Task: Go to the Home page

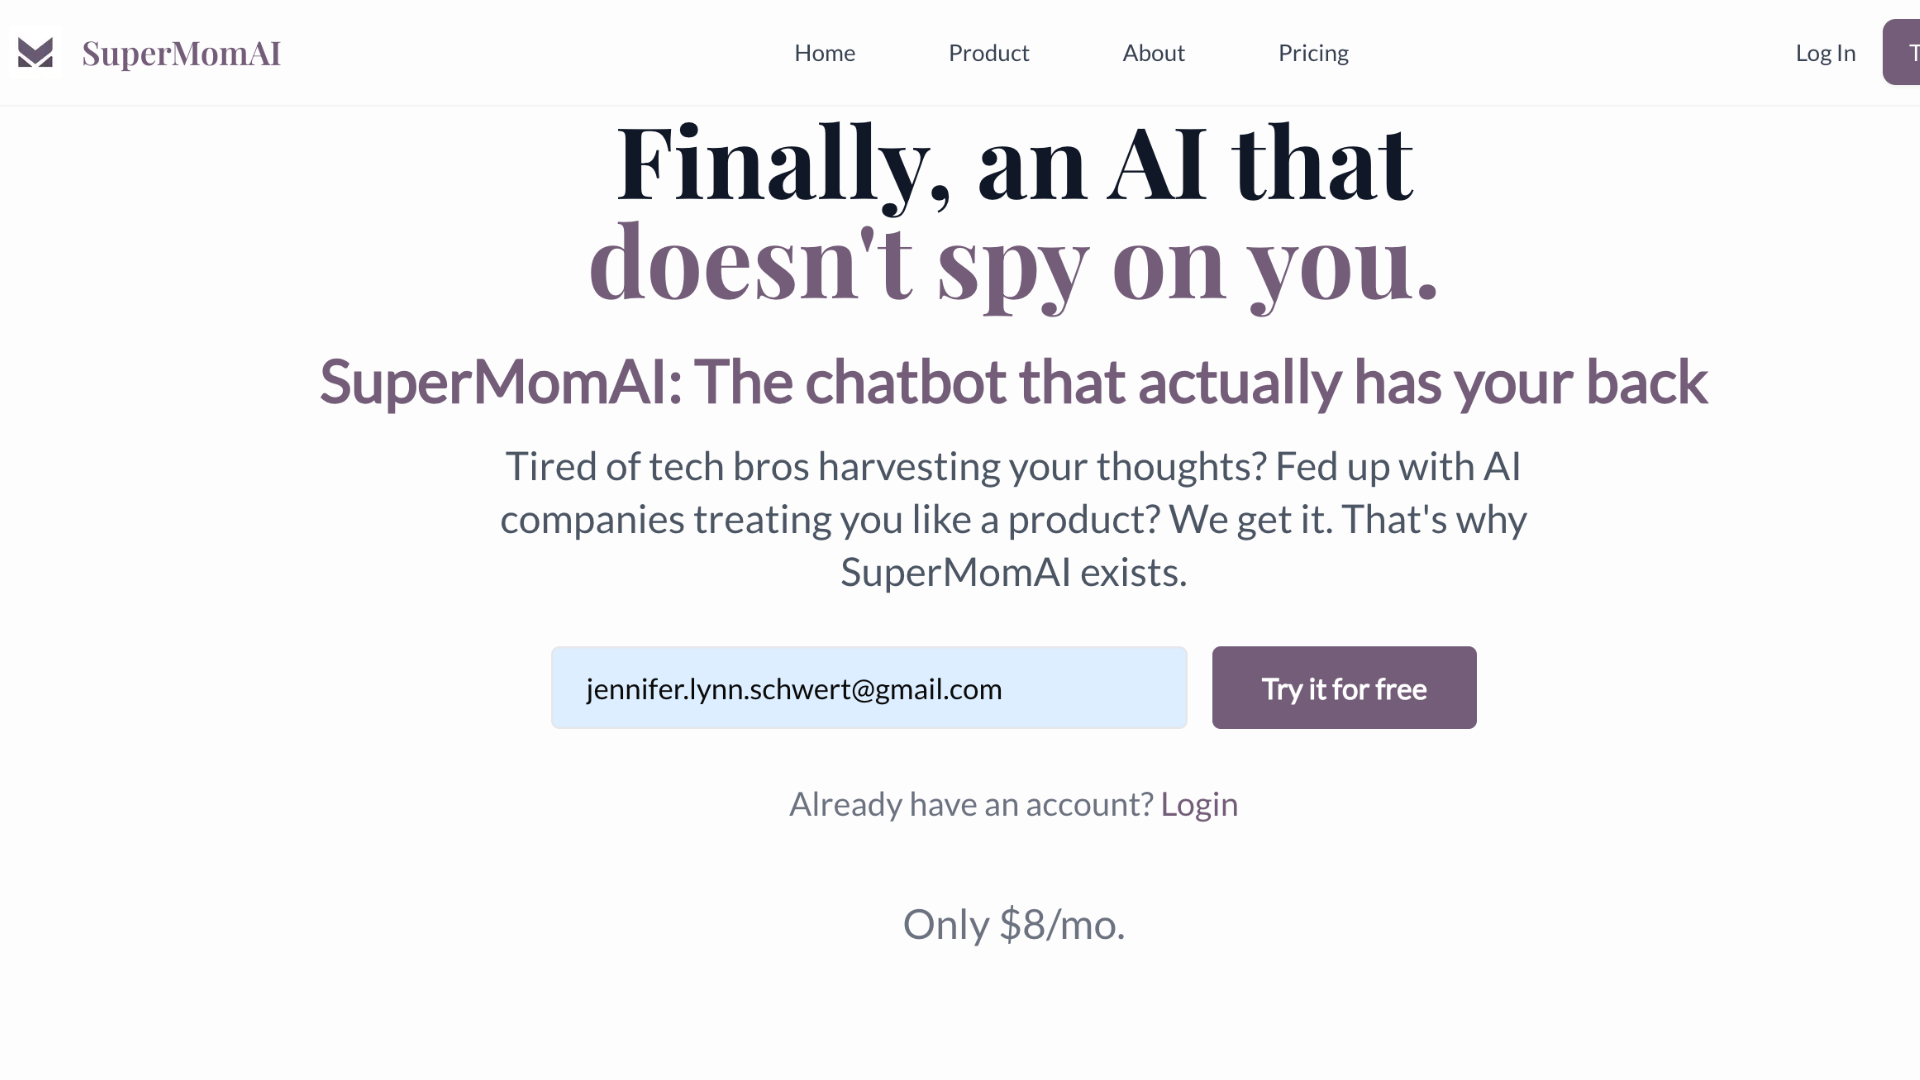Action: click(824, 53)
